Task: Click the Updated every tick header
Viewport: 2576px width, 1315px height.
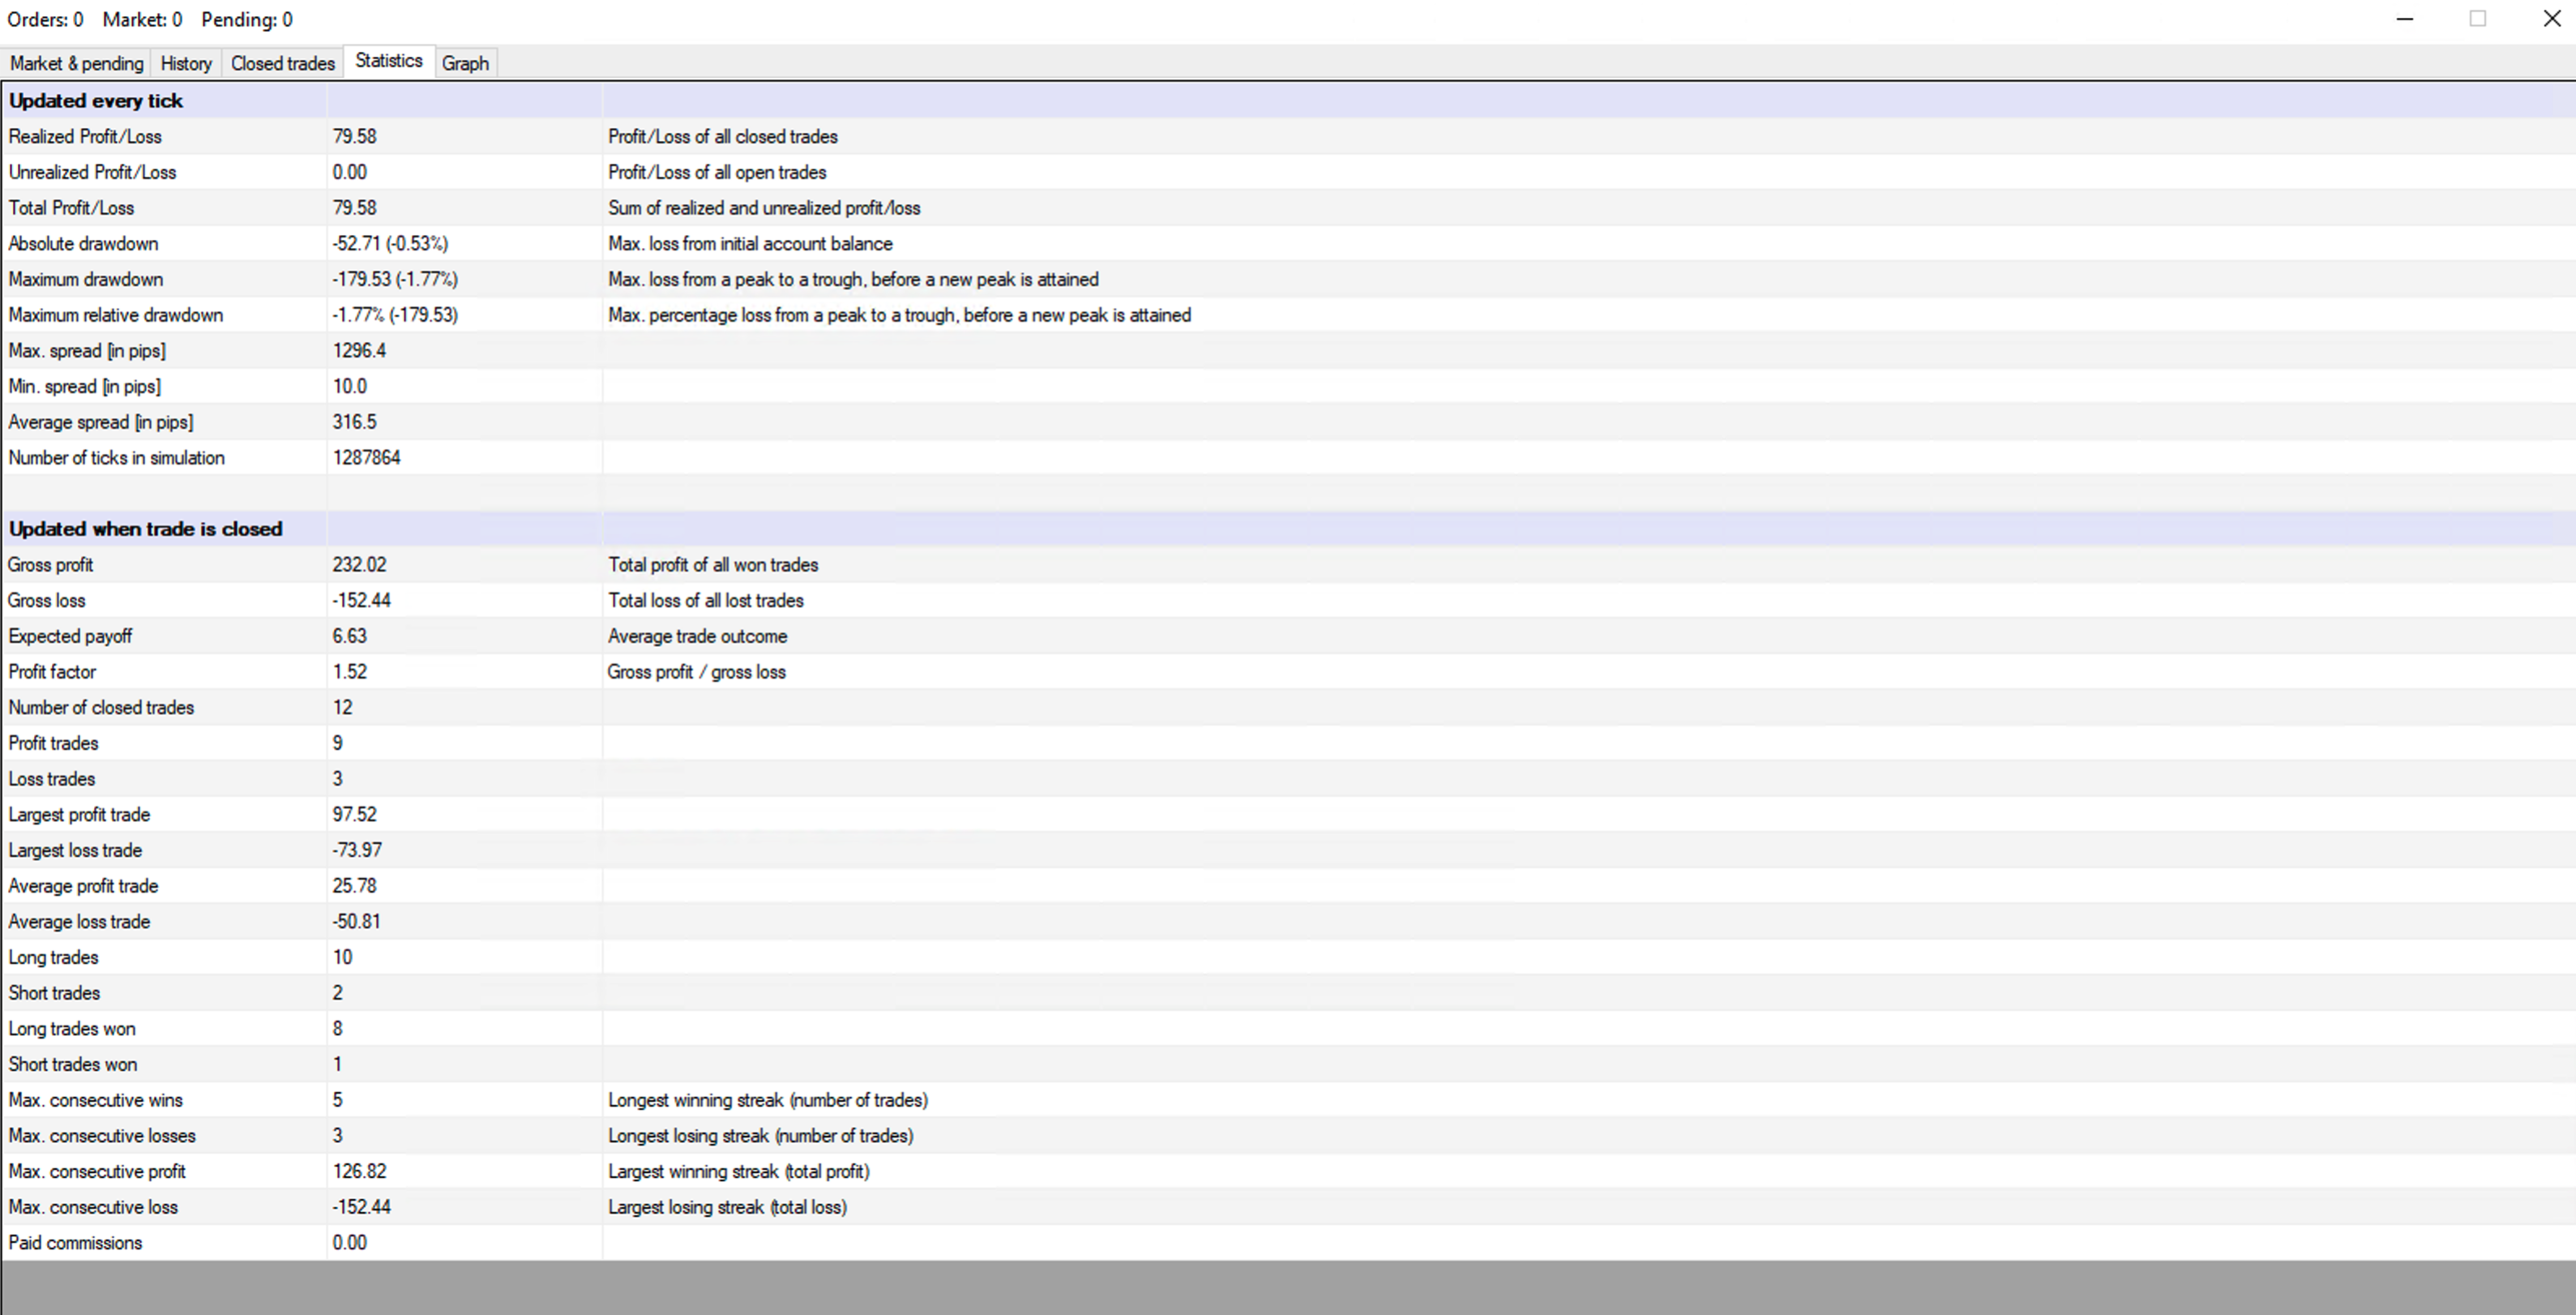Action: [96, 101]
